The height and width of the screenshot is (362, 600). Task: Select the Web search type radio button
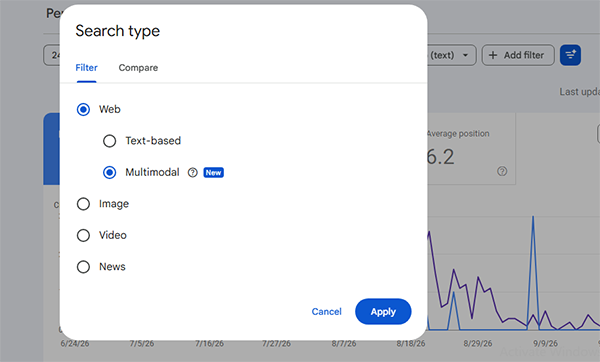point(83,109)
